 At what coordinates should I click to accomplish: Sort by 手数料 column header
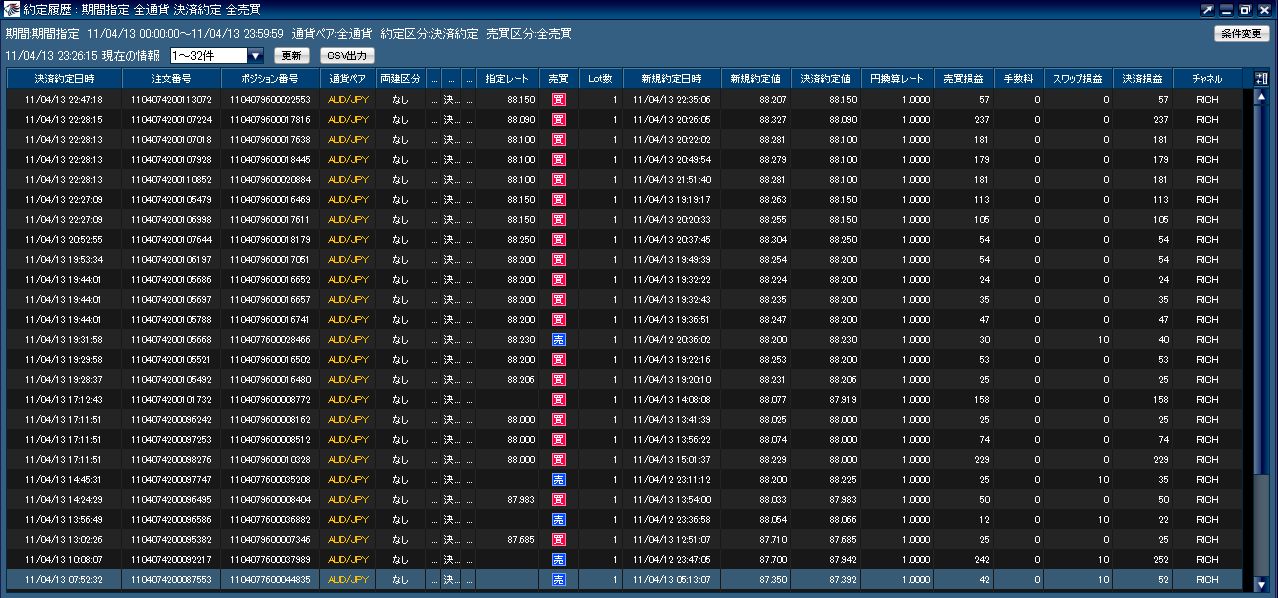tap(1019, 78)
